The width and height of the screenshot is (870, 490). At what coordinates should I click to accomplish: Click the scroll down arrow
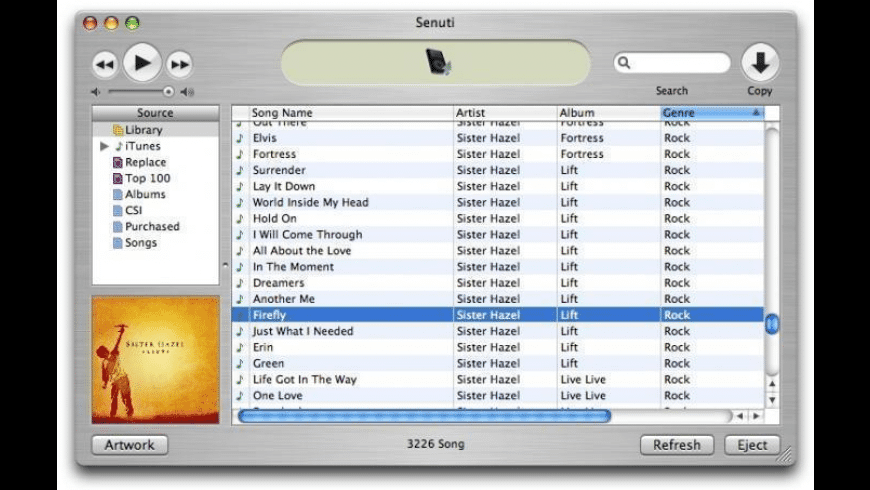click(x=772, y=400)
